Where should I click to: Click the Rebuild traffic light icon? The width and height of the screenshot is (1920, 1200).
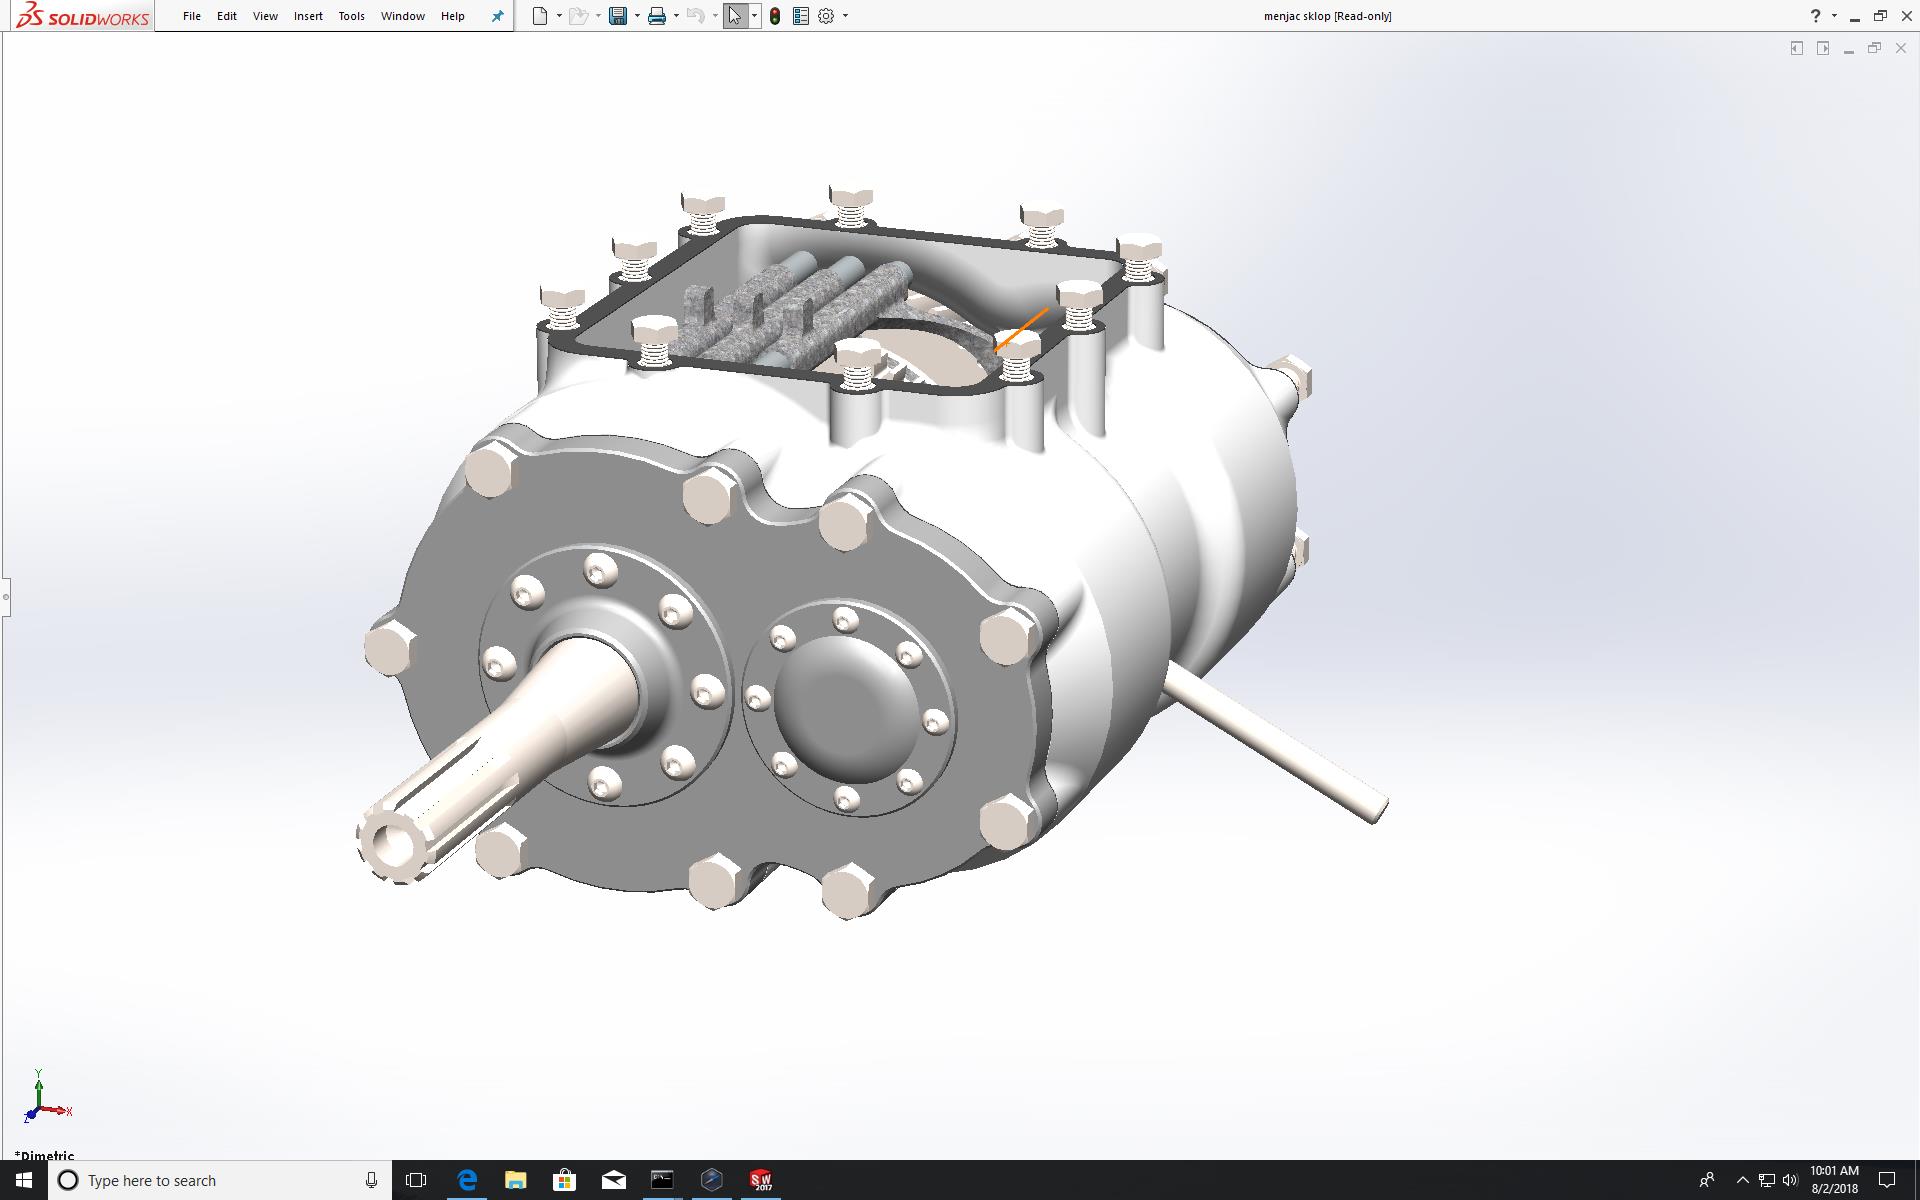775,16
